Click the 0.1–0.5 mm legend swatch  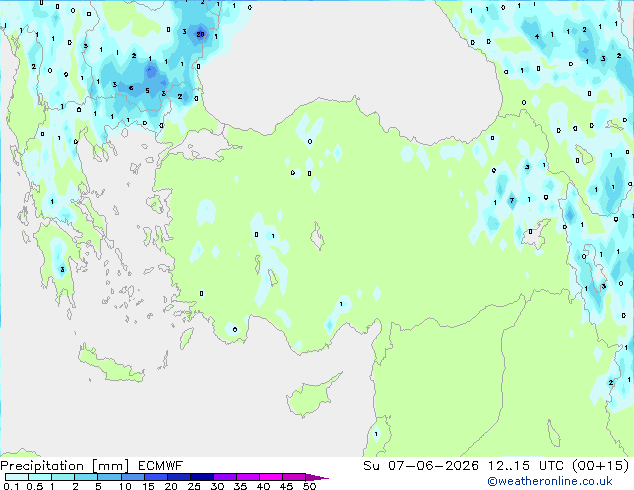tap(17, 477)
